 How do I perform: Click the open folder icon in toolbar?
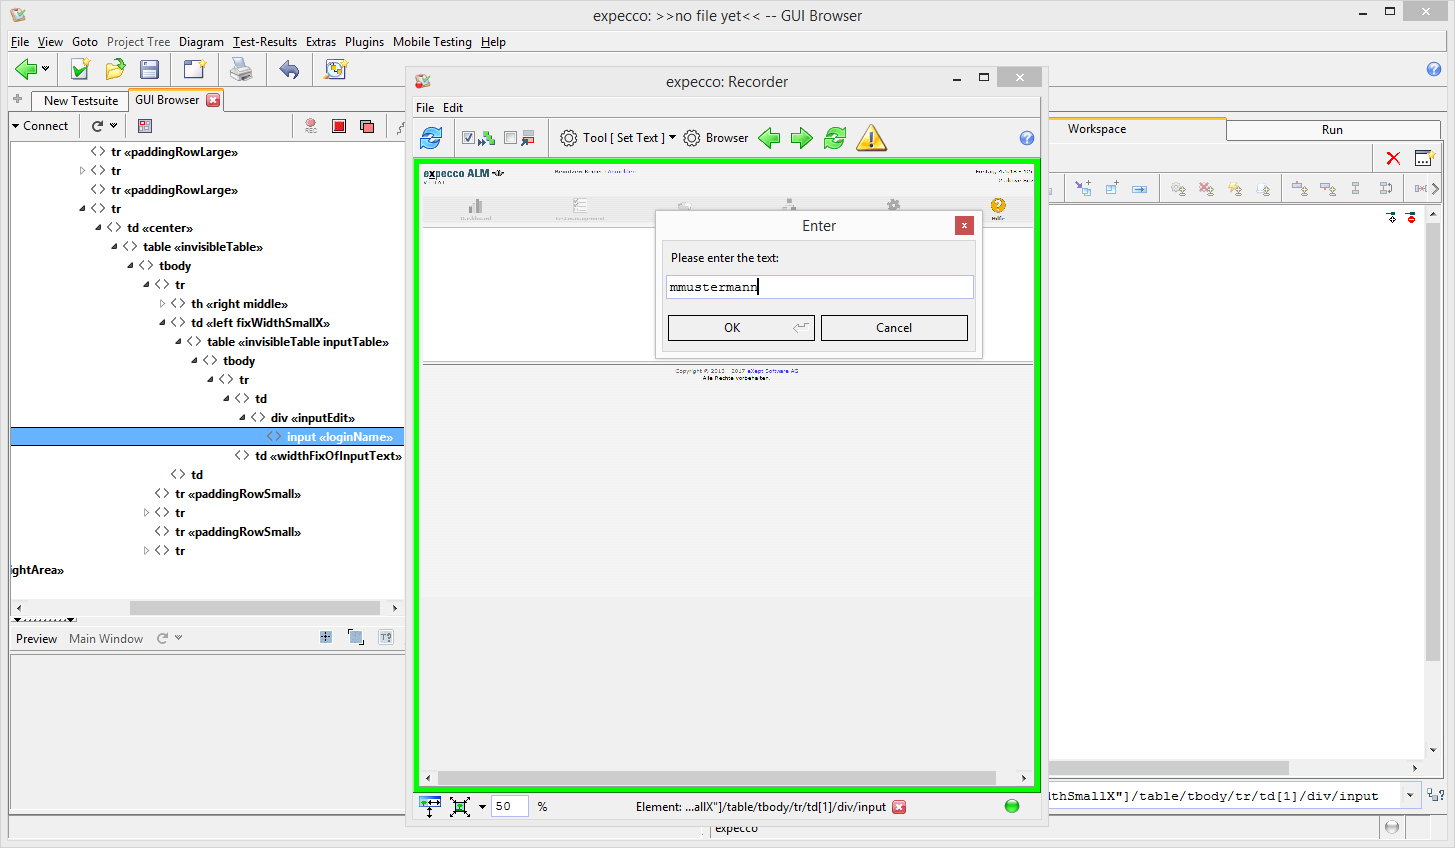click(x=115, y=69)
